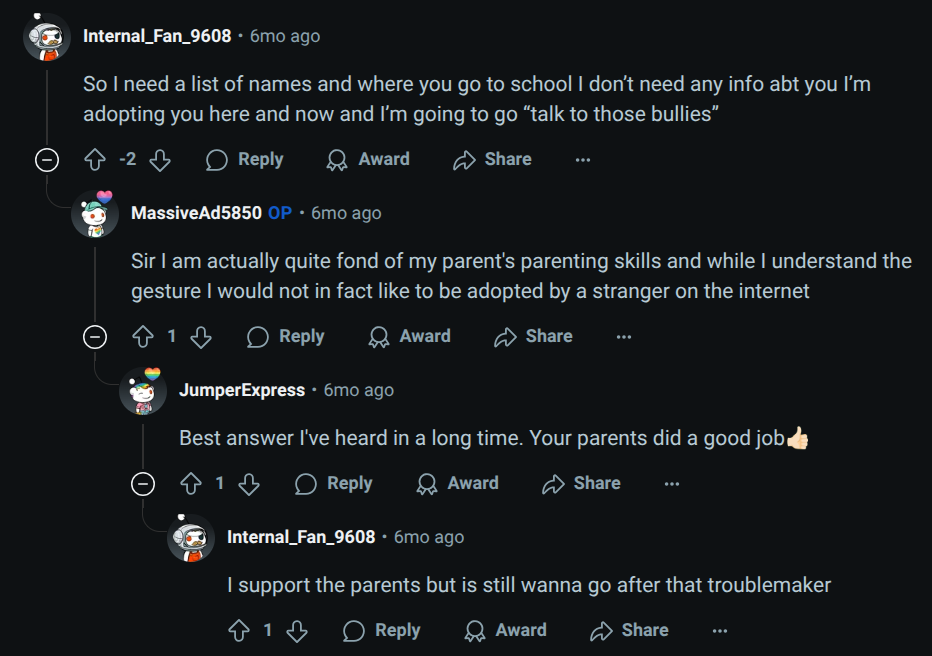932x656 pixels.
Task: Upvote JumperExpress's 'Best answer' comment
Action: pyautogui.click(x=191, y=484)
